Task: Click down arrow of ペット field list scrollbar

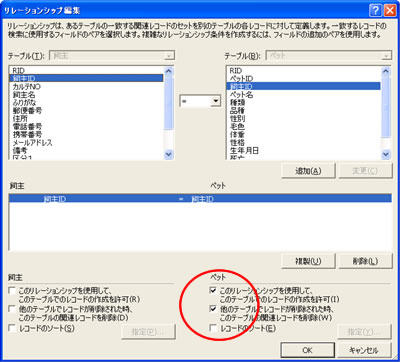Action: coord(386,154)
